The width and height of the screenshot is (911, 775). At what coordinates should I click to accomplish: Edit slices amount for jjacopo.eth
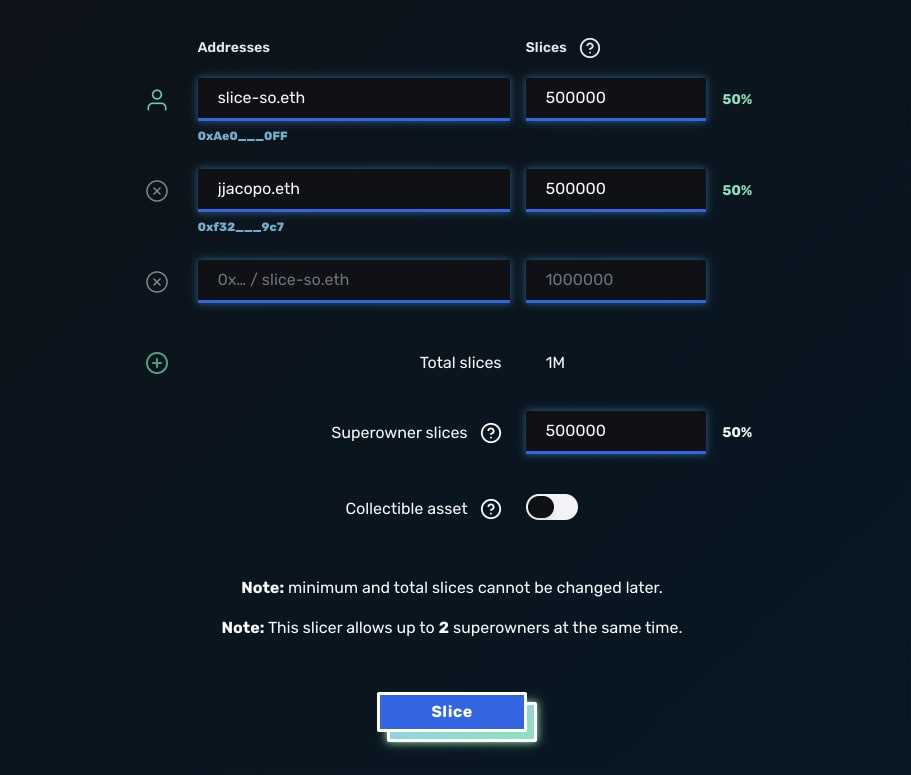[616, 190]
